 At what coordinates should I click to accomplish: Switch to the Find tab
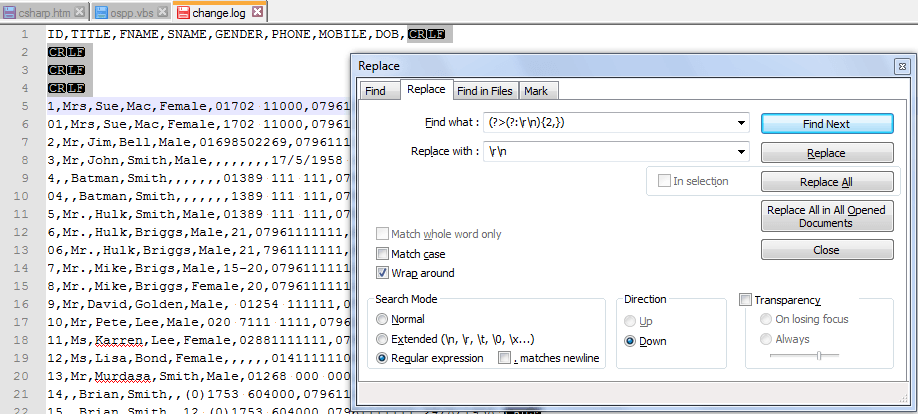[376, 91]
